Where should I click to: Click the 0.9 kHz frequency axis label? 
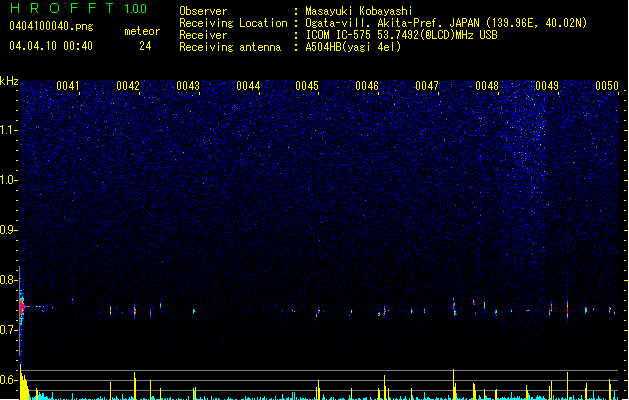pyautogui.click(x=8, y=230)
